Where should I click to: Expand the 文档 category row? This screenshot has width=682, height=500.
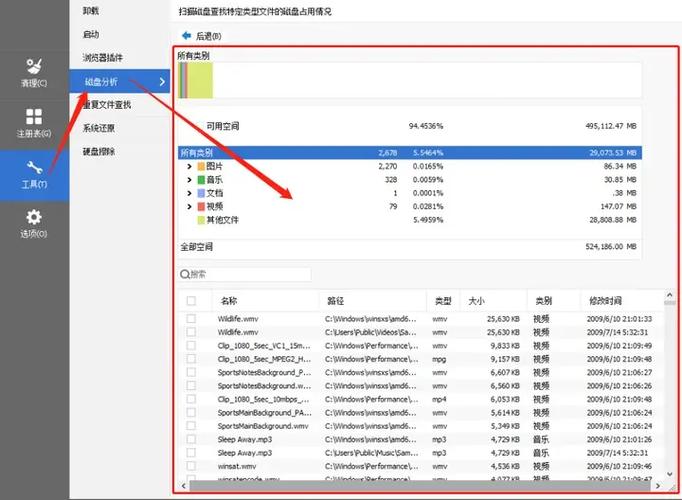click(189, 193)
